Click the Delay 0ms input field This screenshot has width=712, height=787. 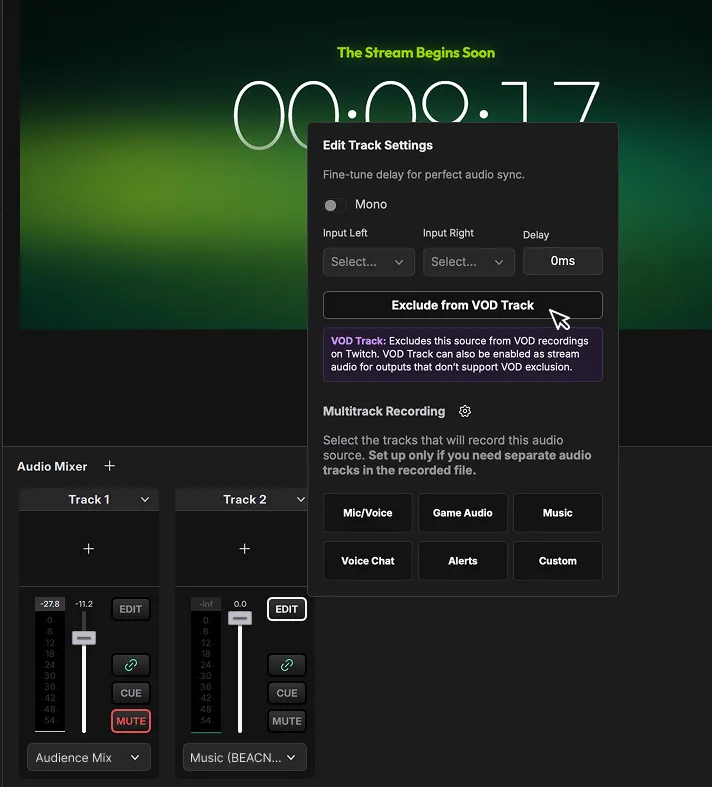(x=562, y=261)
